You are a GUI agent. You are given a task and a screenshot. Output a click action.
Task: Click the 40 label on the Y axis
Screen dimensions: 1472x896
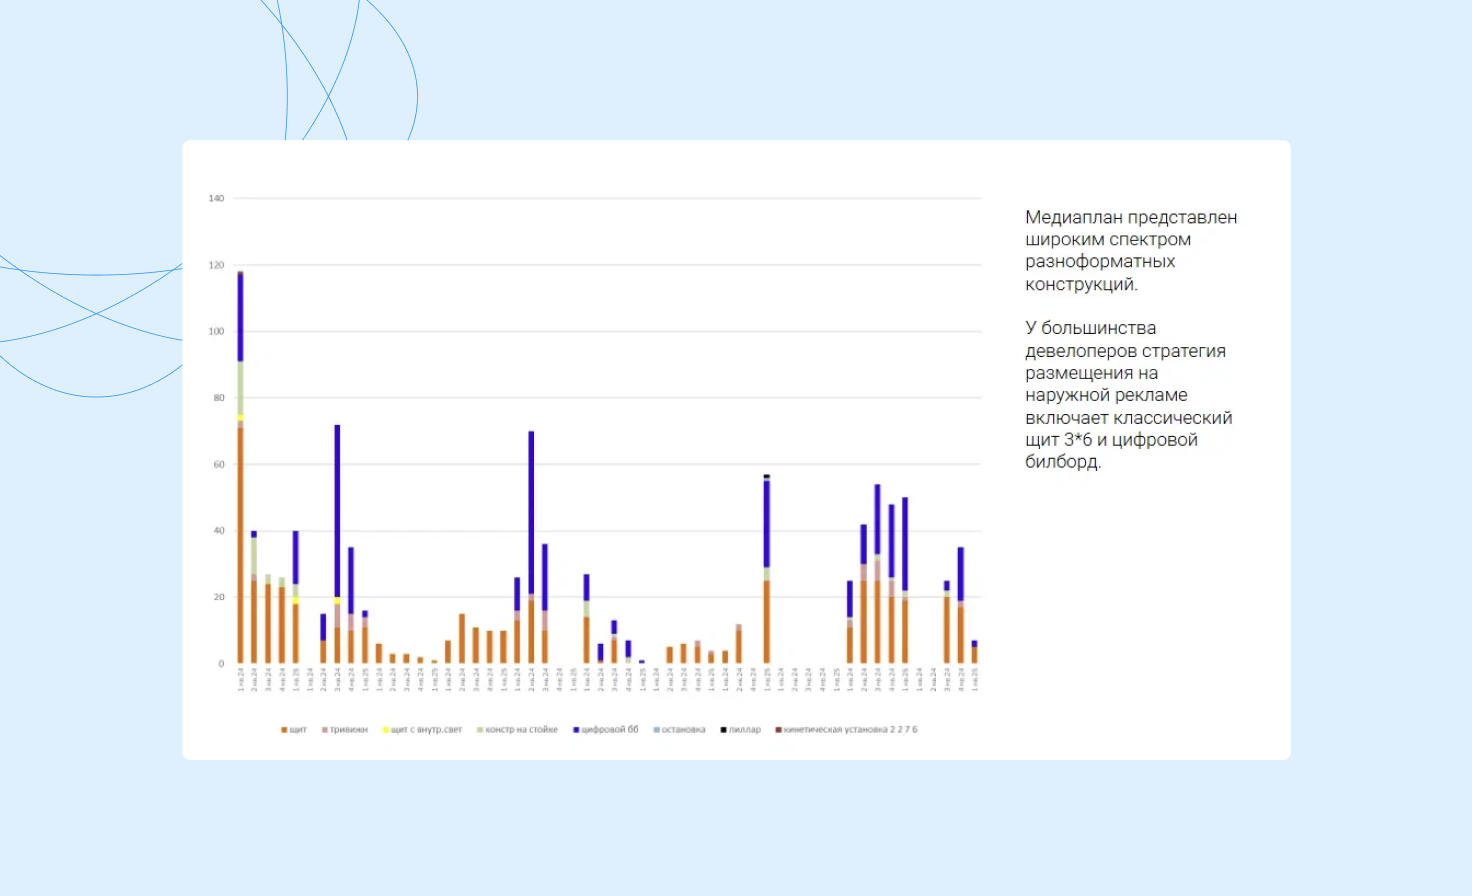tap(218, 531)
